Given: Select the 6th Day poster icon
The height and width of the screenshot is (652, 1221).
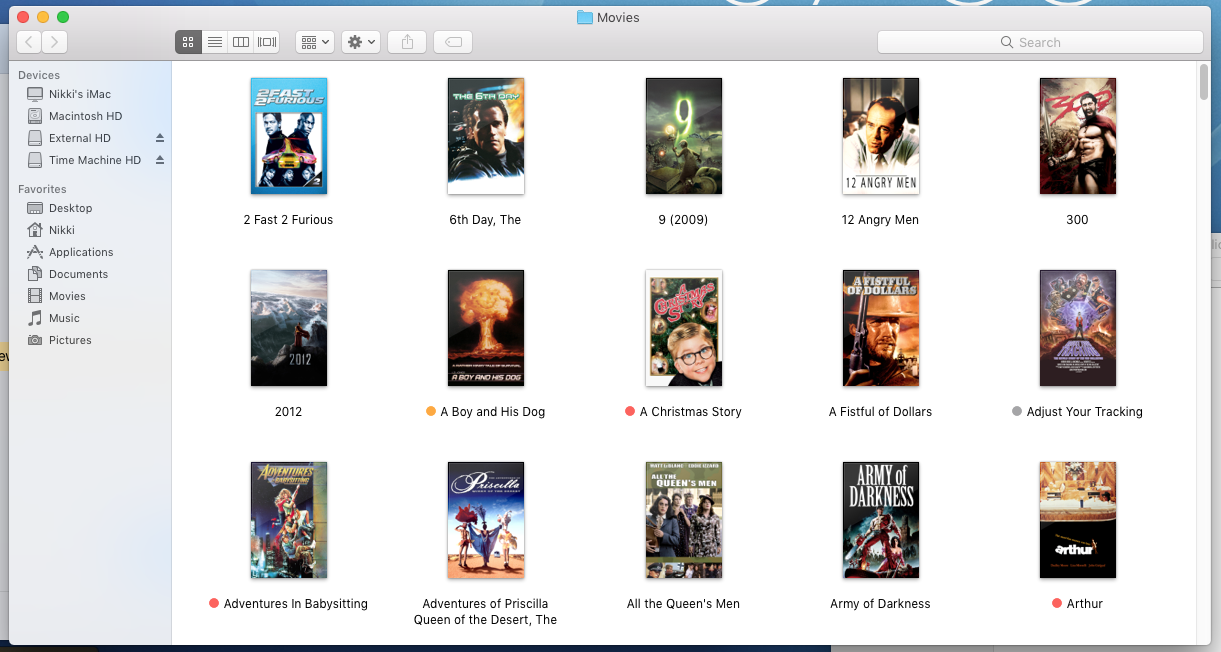Looking at the screenshot, I should (x=486, y=136).
